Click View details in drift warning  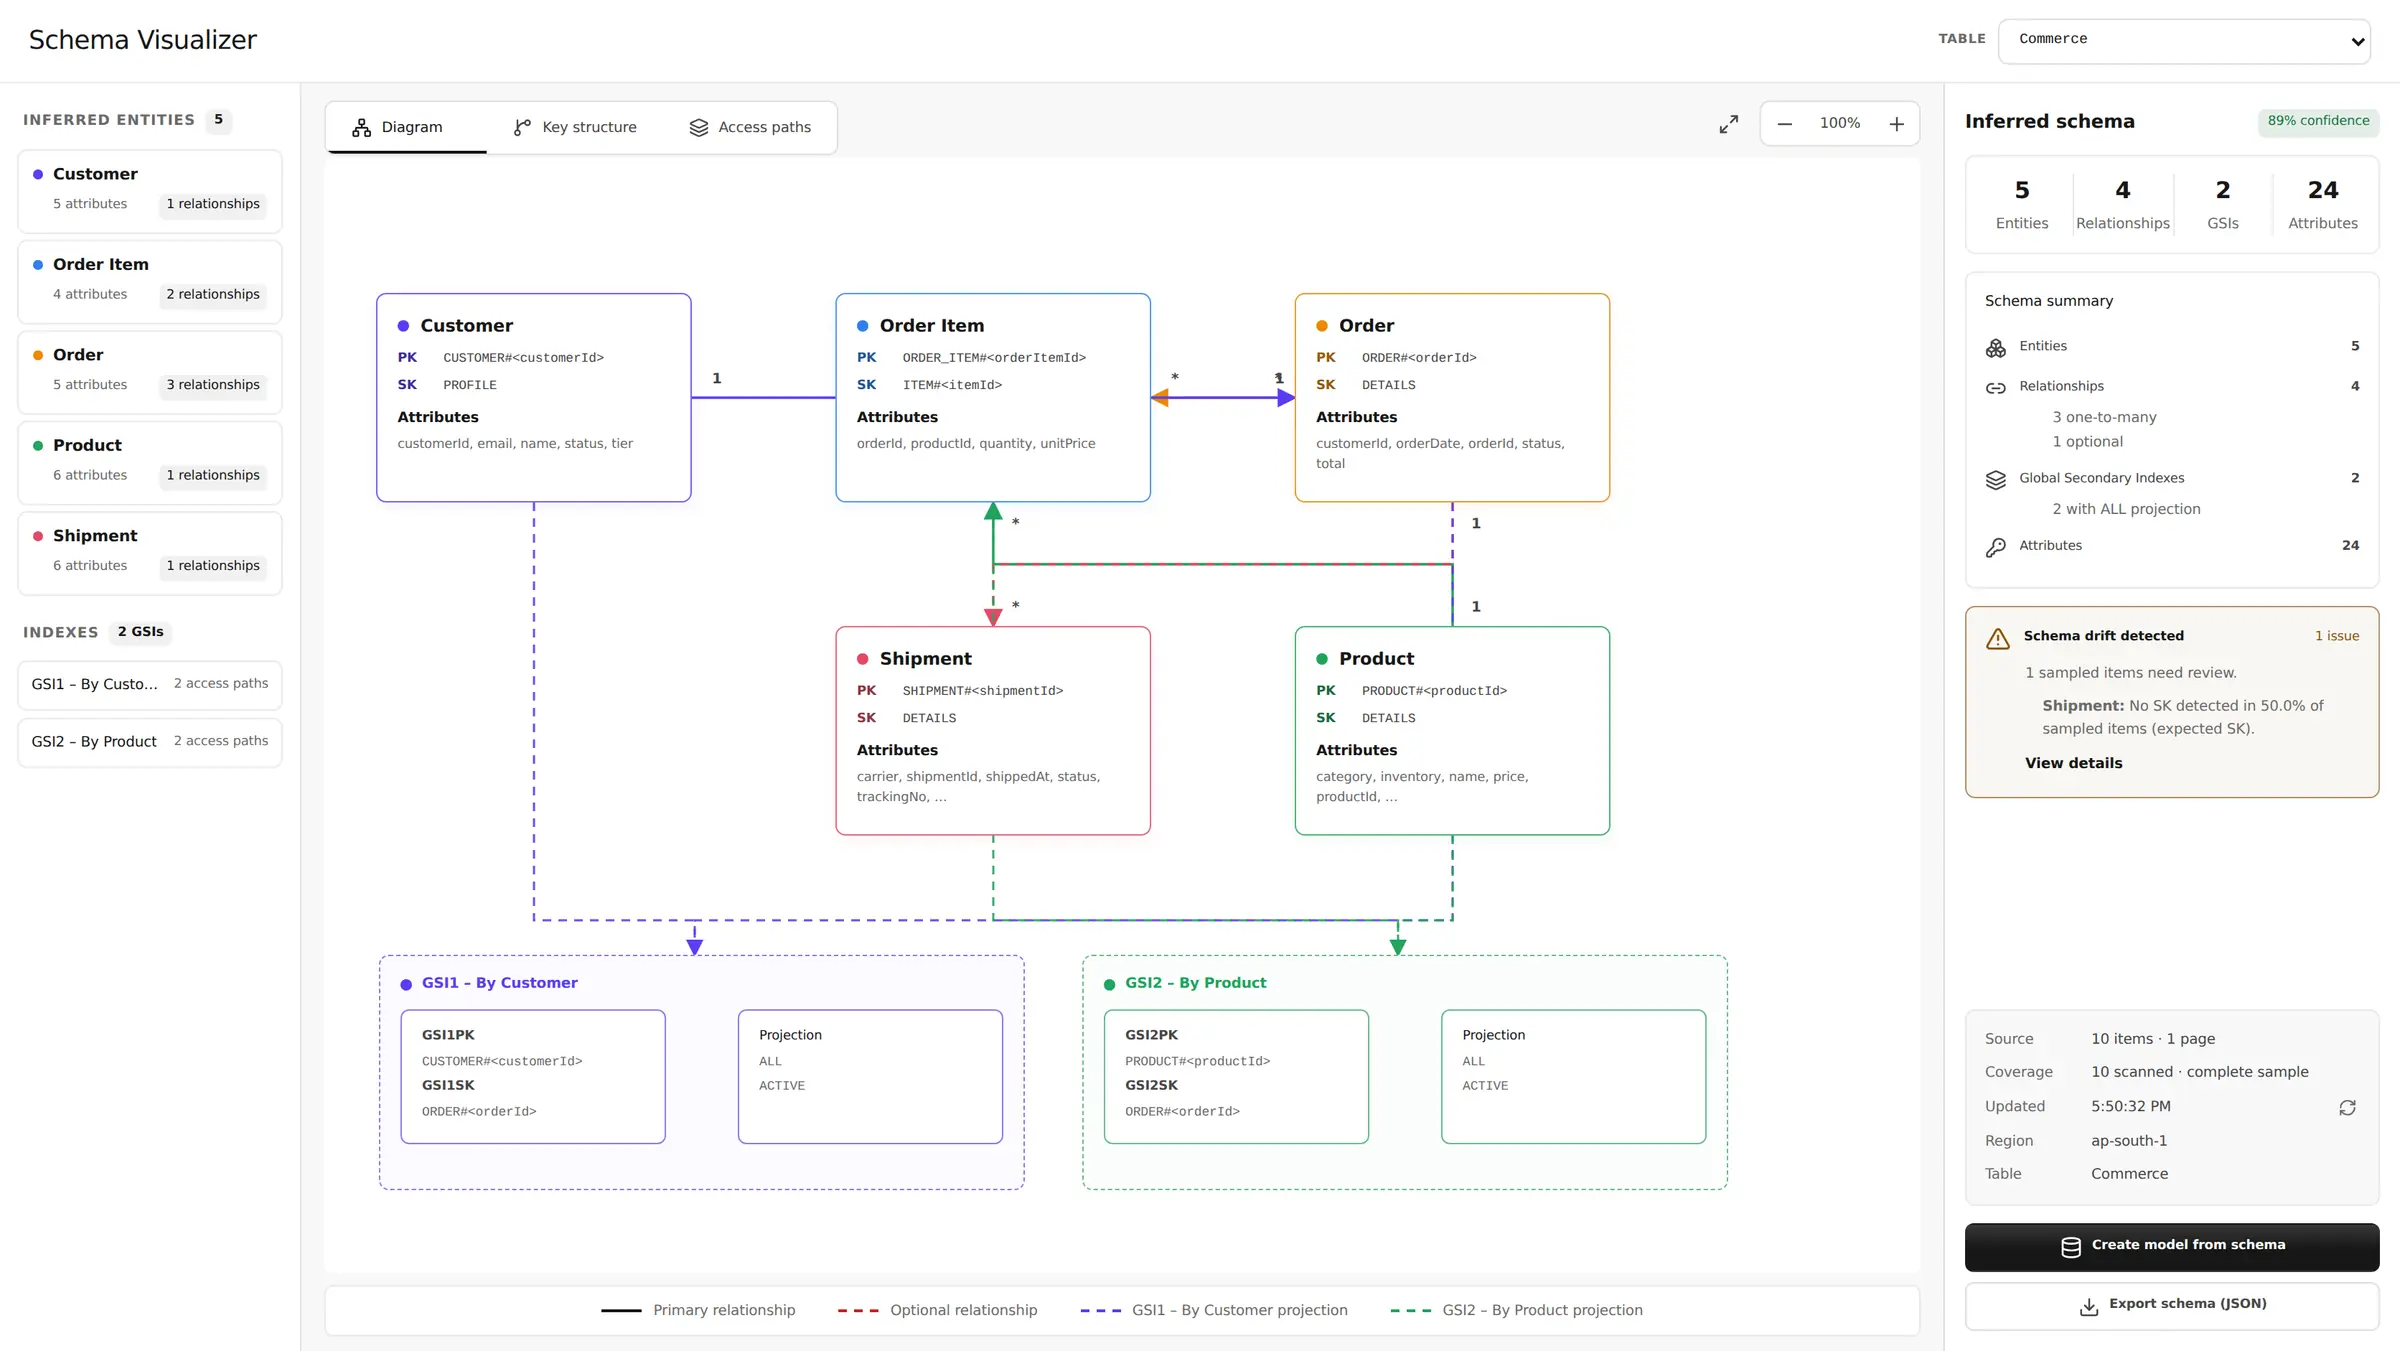click(x=2073, y=763)
